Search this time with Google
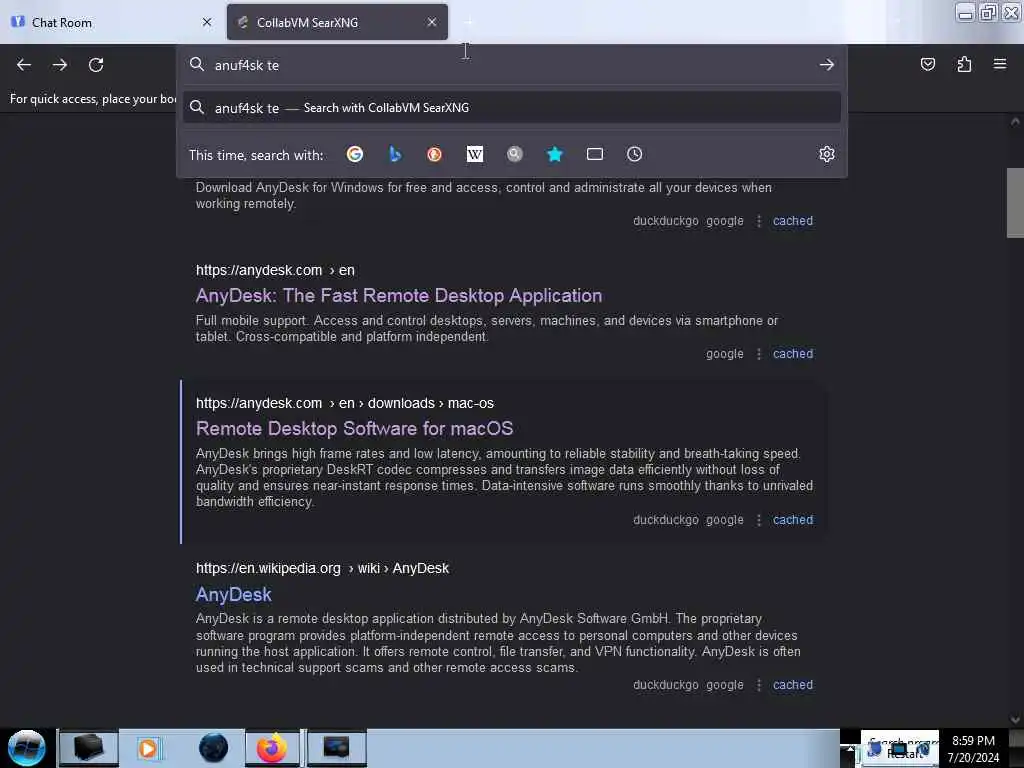Image resolution: width=1024 pixels, height=768 pixels. pyautogui.click(x=355, y=154)
